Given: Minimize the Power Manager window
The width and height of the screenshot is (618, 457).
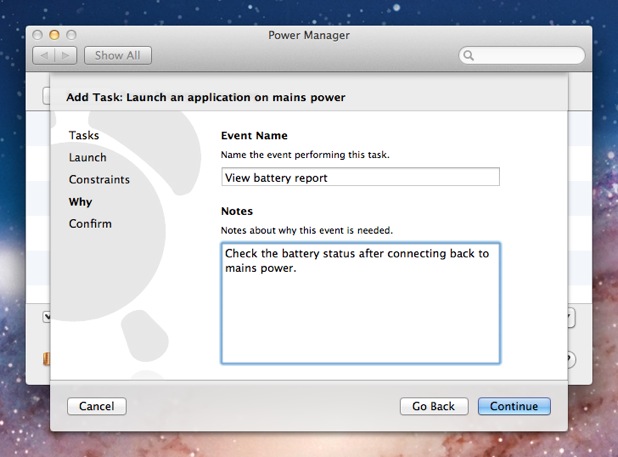Looking at the screenshot, I should point(54,35).
